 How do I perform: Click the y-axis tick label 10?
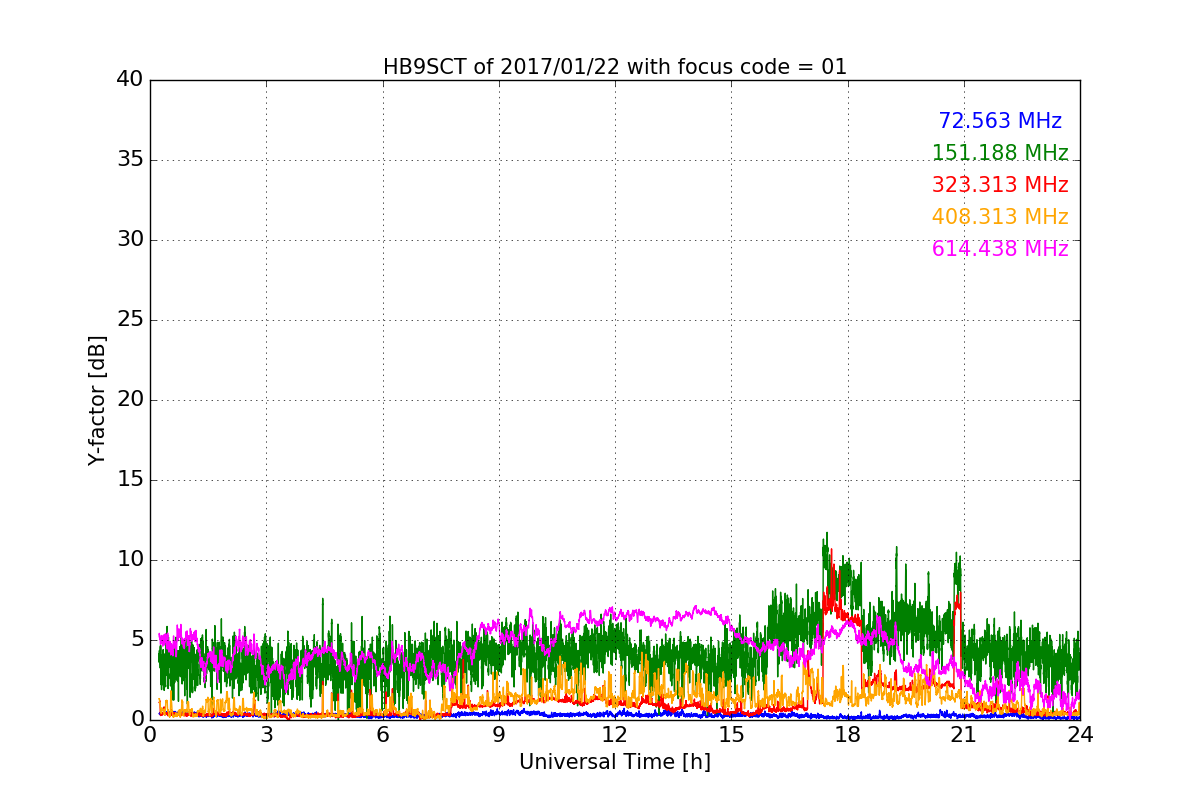coord(130,560)
